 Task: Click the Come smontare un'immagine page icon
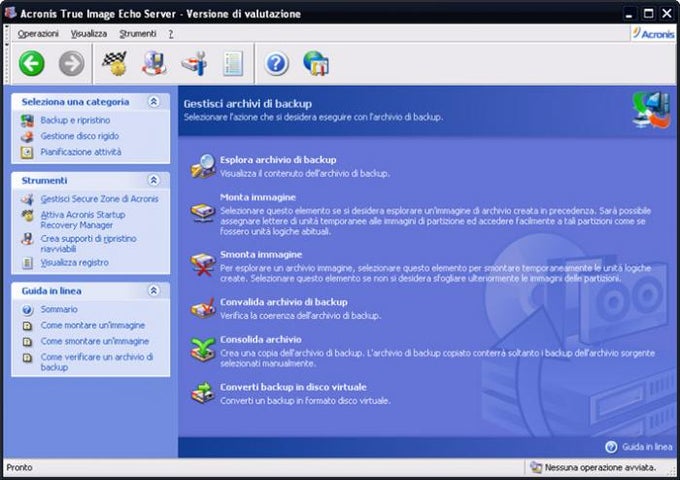point(27,342)
